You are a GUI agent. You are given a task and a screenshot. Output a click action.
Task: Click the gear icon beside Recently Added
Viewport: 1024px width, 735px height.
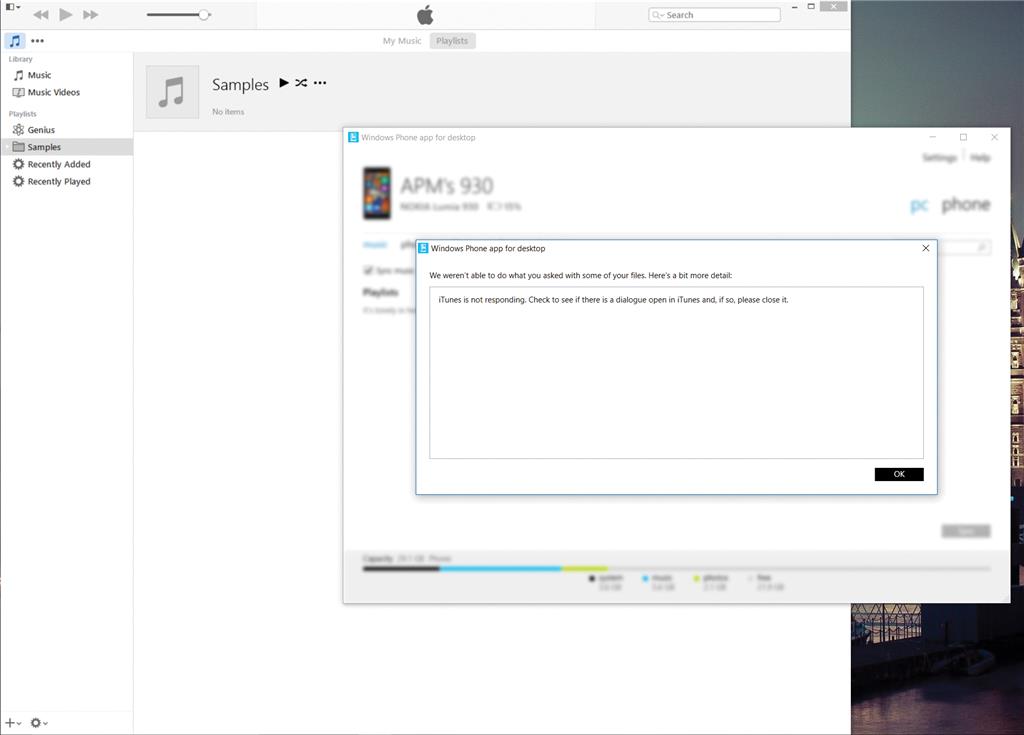18,164
